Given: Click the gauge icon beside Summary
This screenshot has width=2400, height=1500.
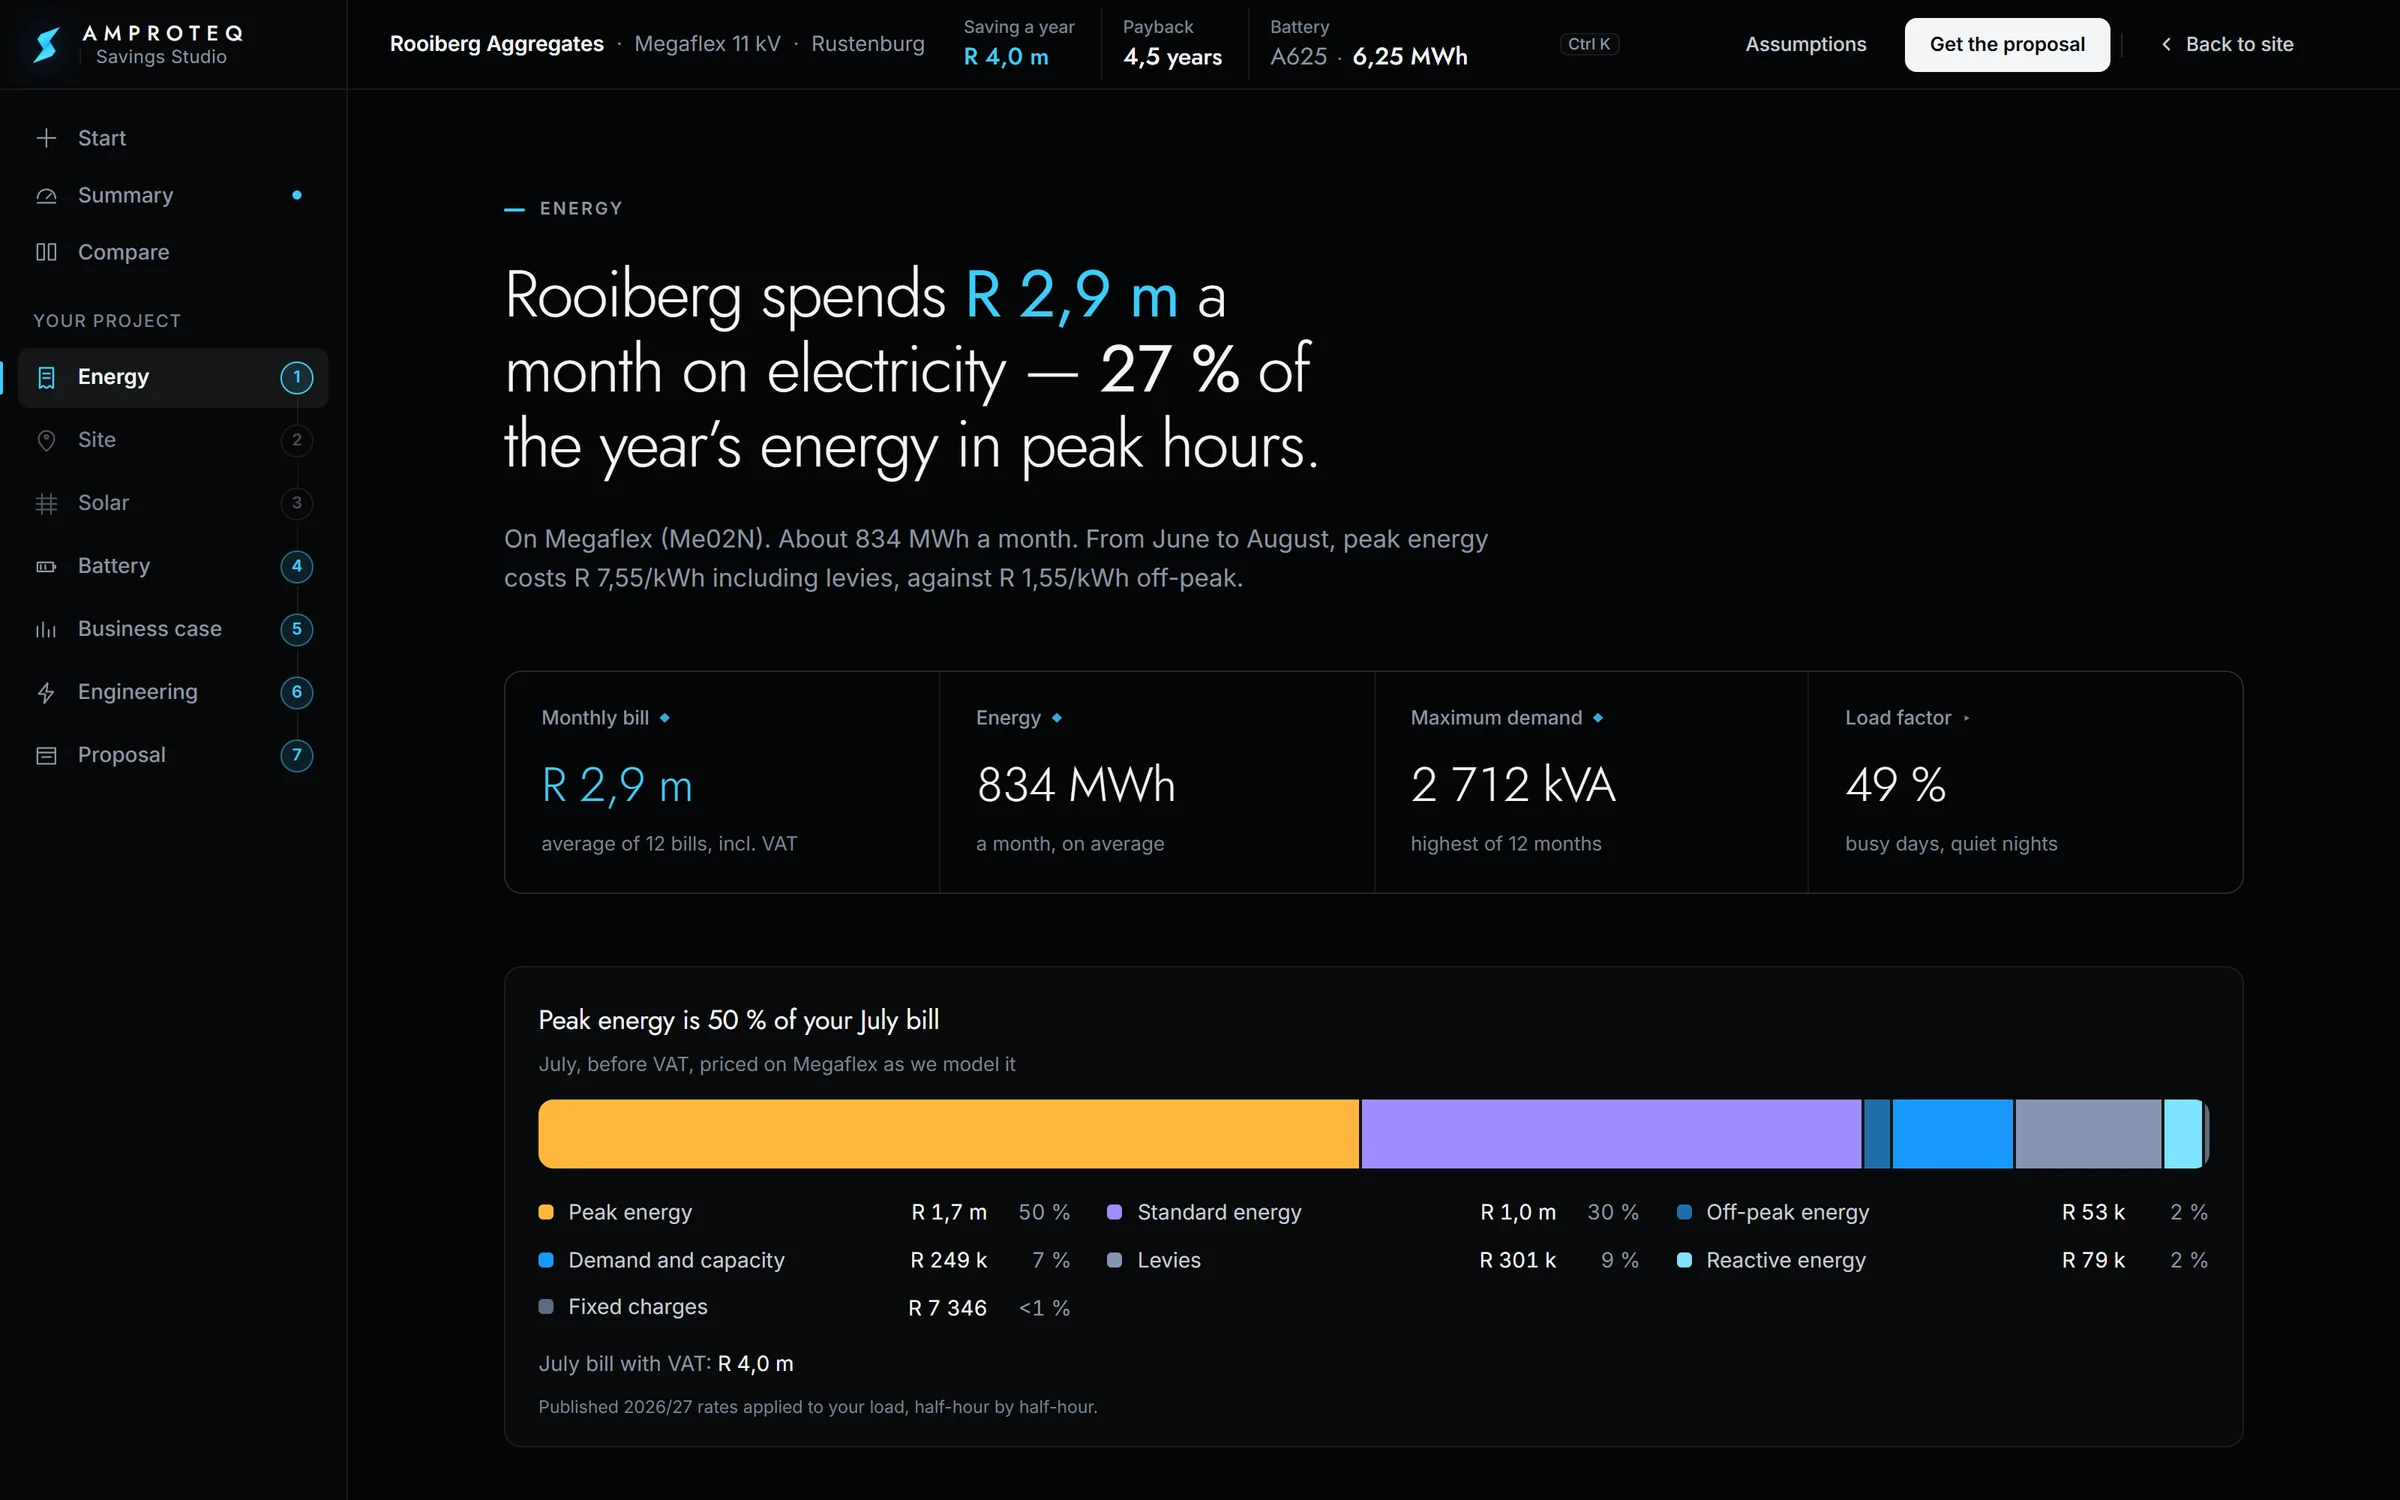Looking at the screenshot, I should [x=46, y=195].
